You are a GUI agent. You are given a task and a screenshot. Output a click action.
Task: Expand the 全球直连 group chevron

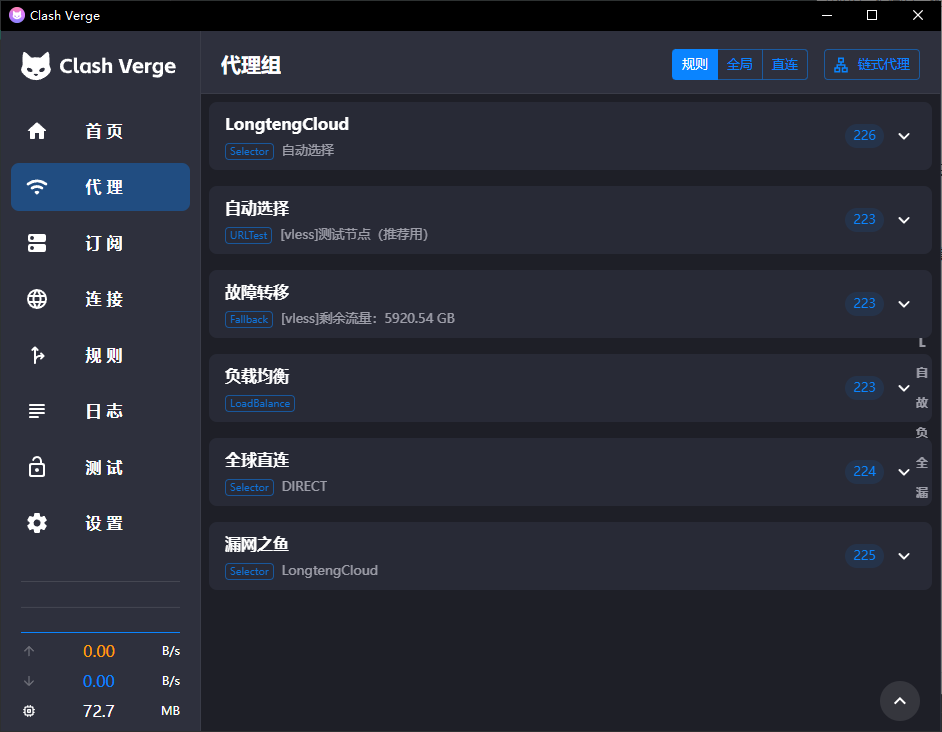pos(904,472)
